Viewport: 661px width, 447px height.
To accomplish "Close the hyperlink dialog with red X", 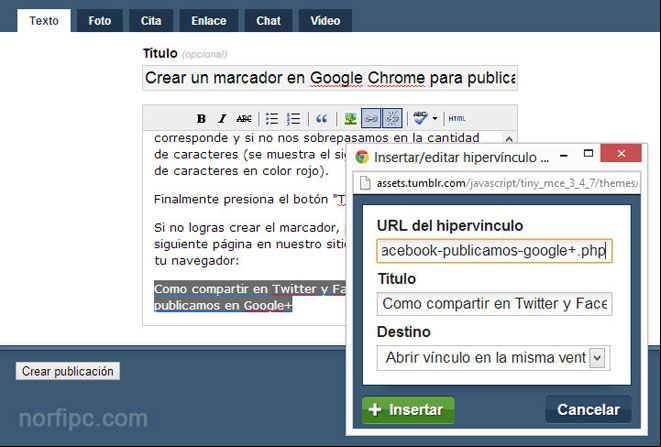I will [621, 153].
